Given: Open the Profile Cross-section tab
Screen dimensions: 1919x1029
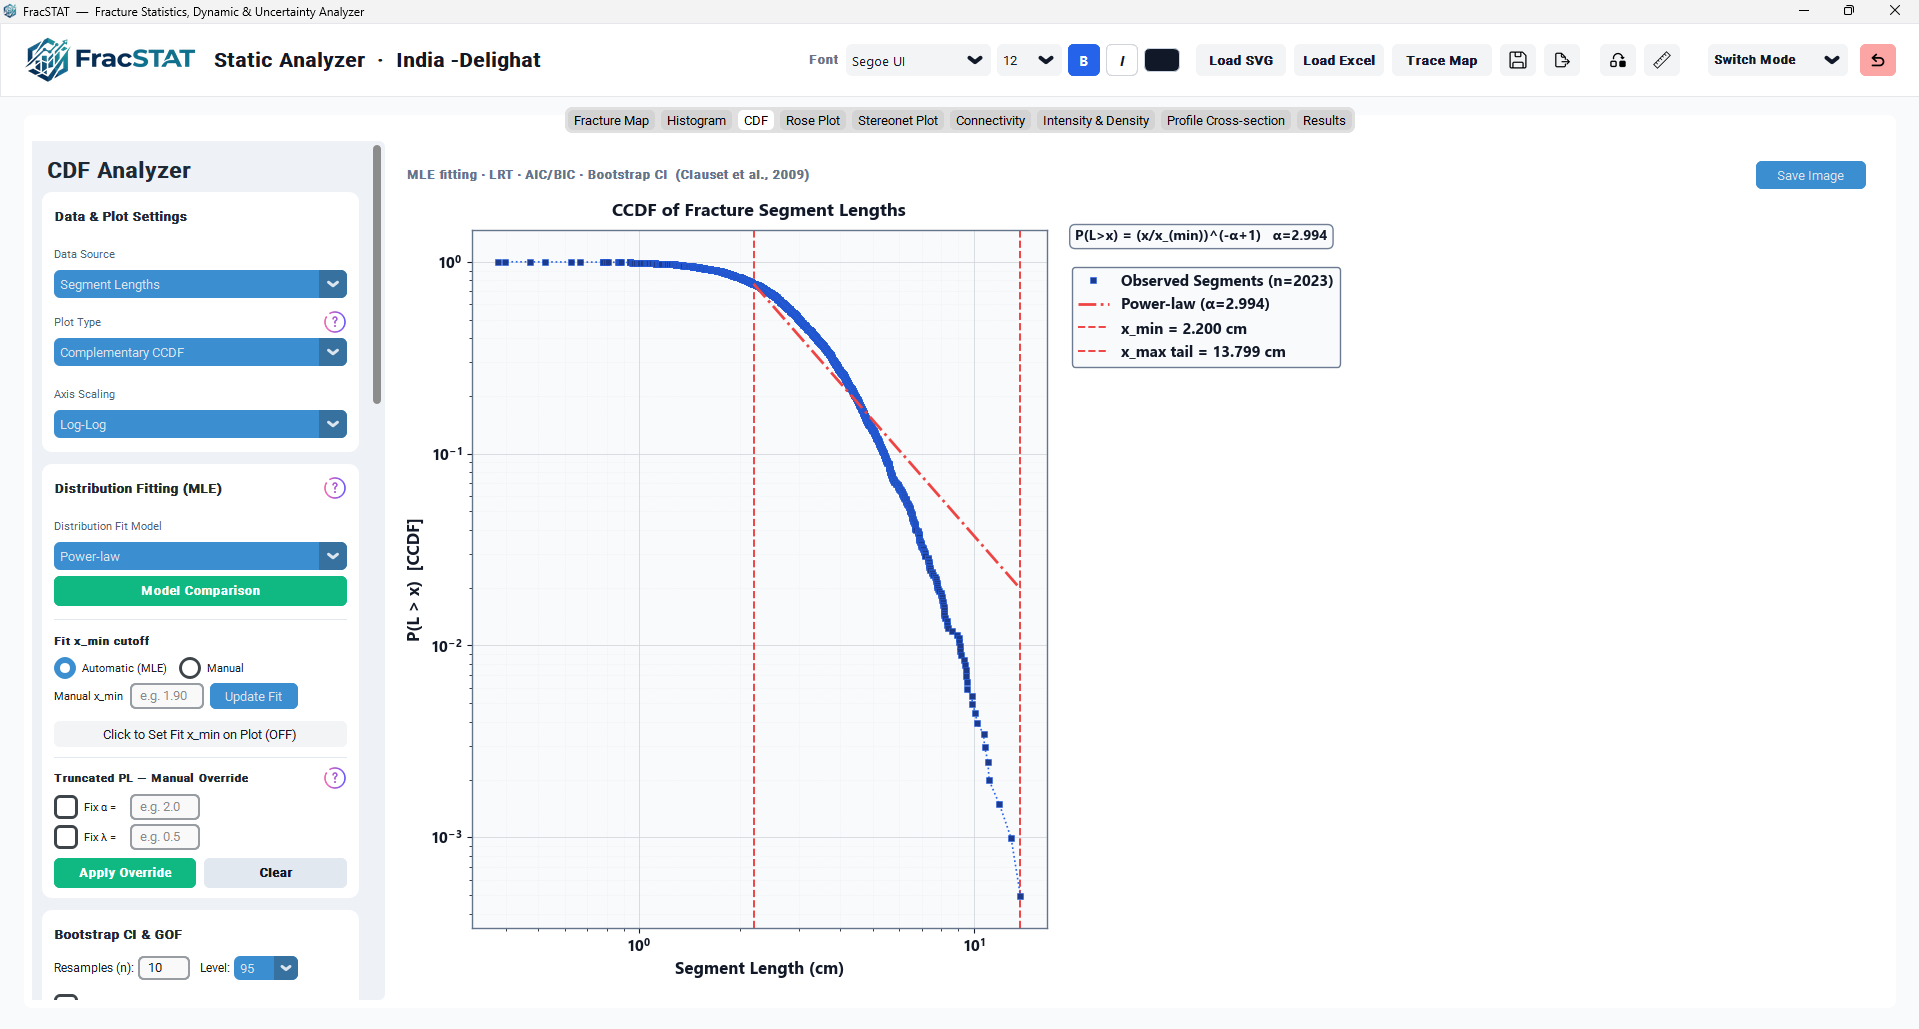Looking at the screenshot, I should pos(1226,120).
